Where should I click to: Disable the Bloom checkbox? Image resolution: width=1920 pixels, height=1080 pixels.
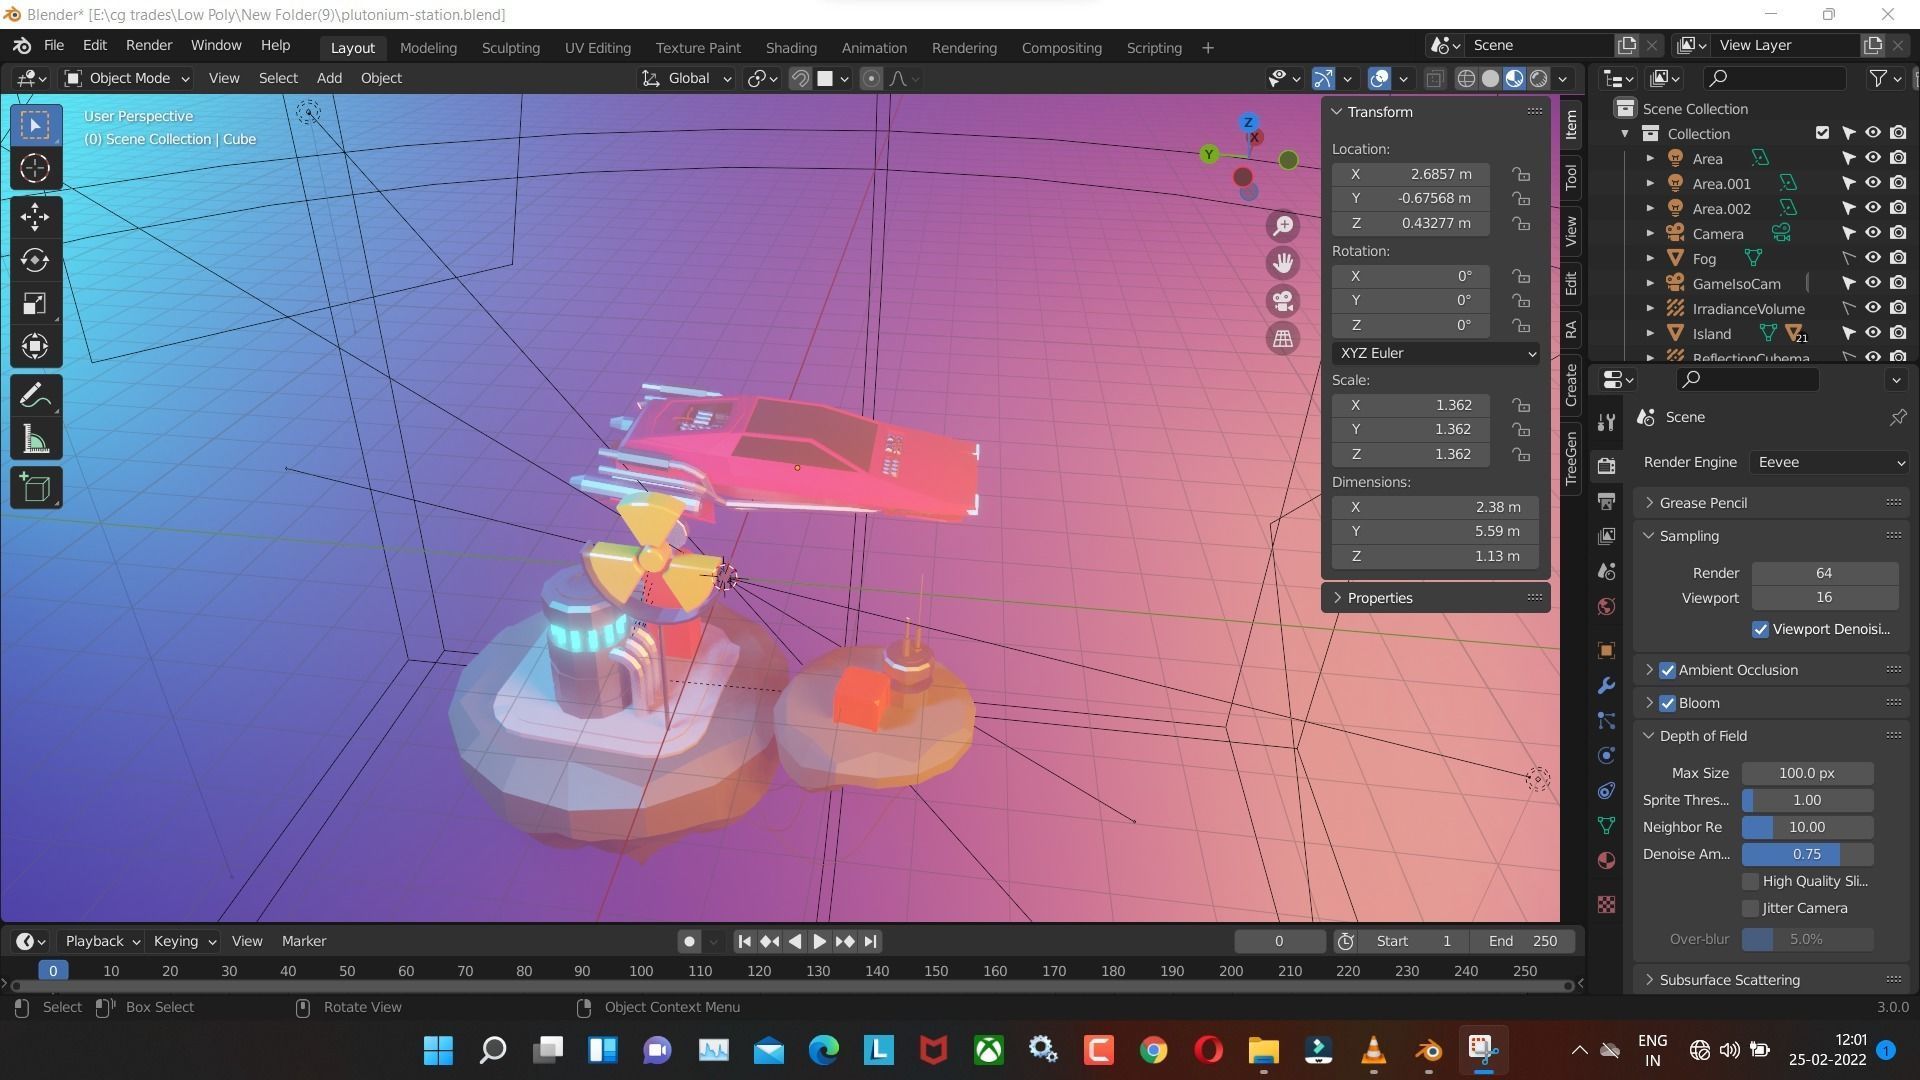click(1667, 703)
